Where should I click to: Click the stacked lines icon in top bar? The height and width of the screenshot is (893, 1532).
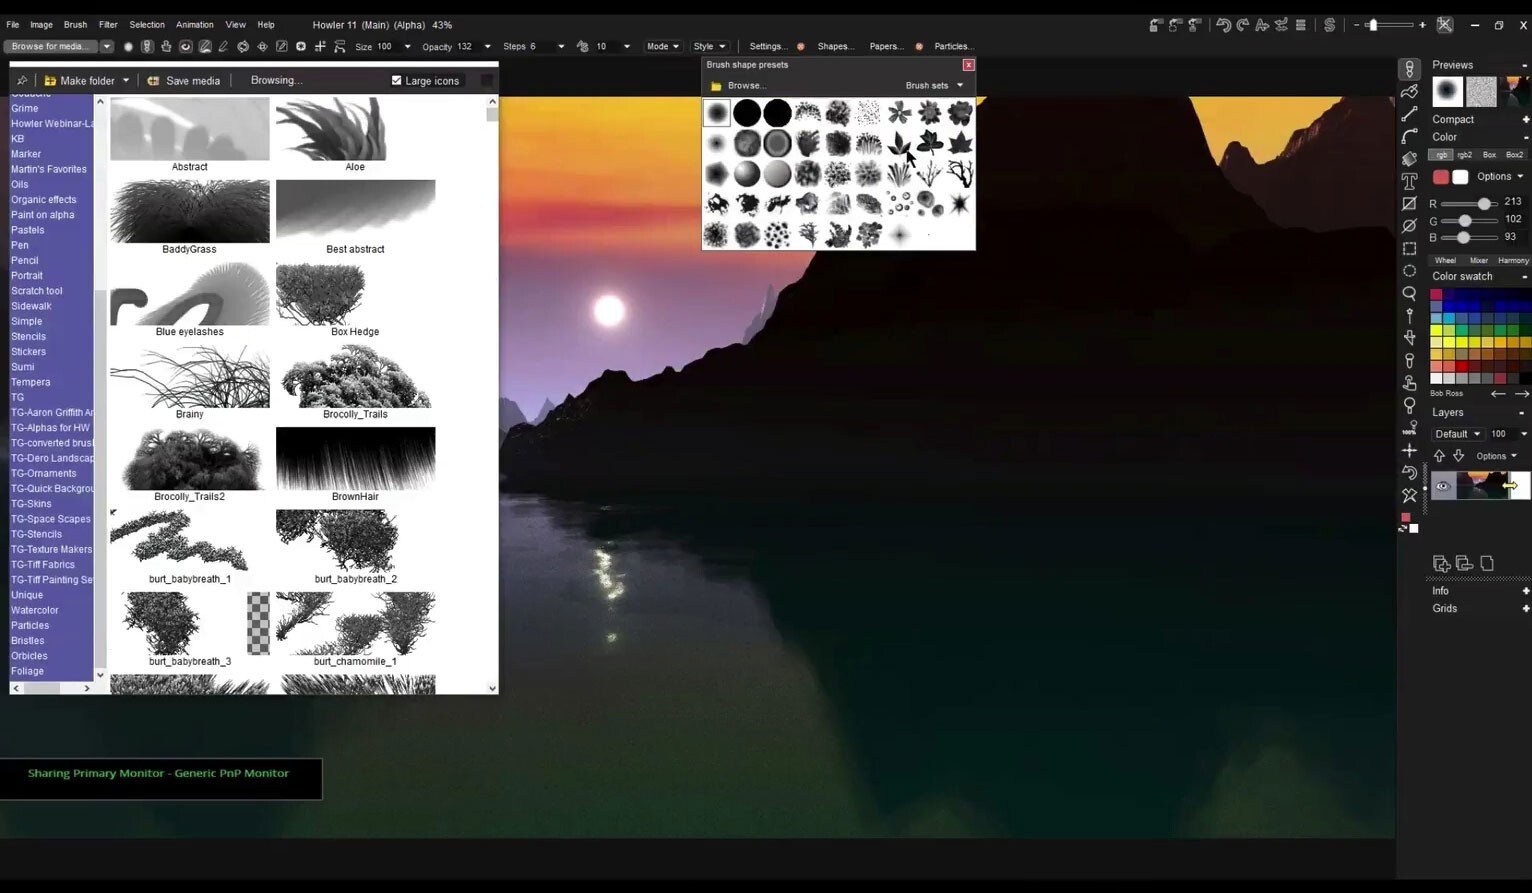[x=1300, y=25]
